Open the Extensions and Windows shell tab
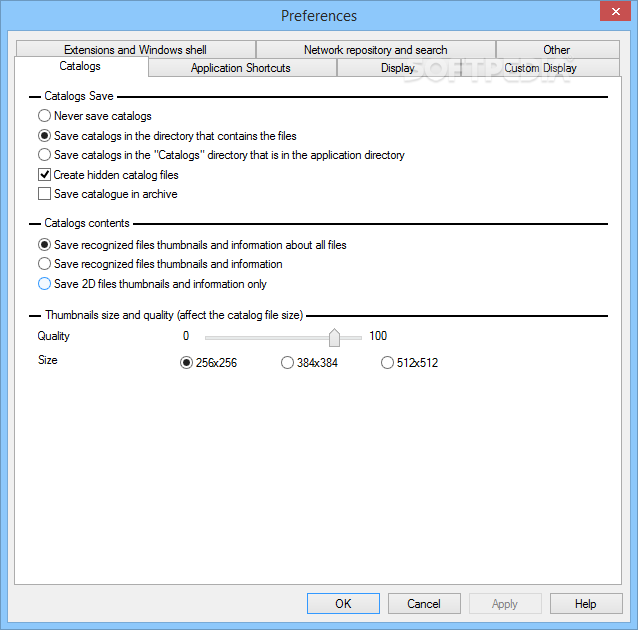Screen dimensions: 638x630 135,50
